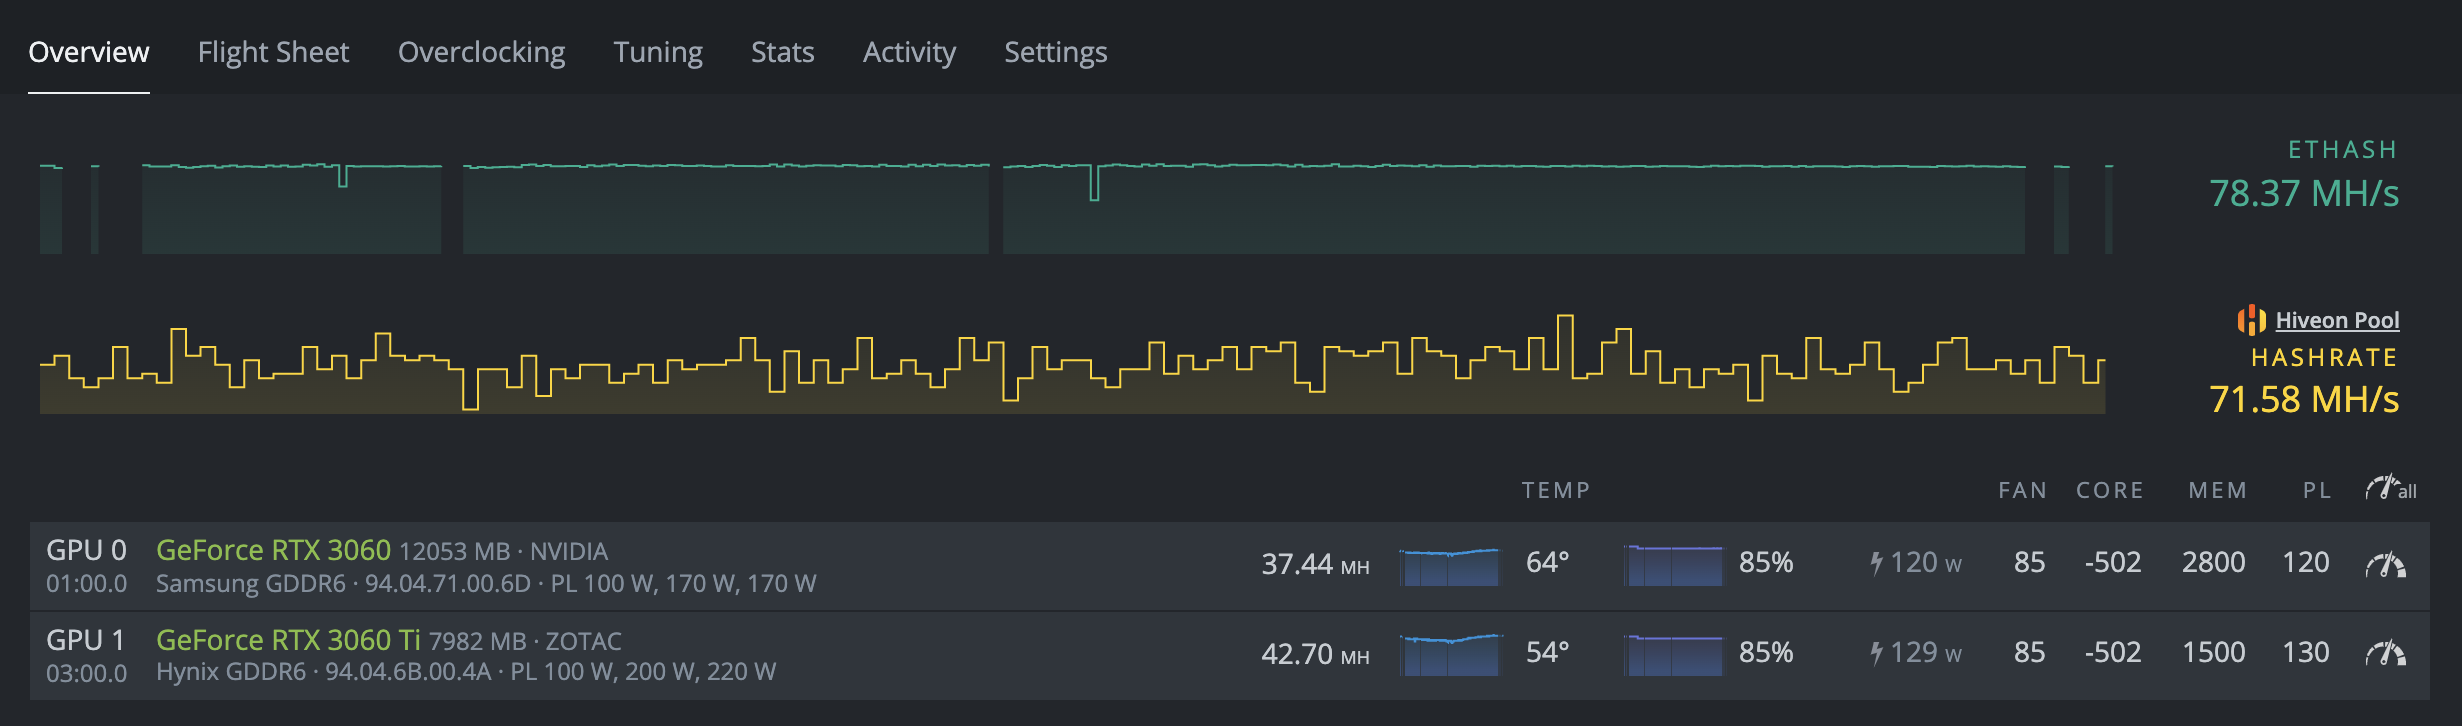
Task: Click the GPU 0 overclock speedometer icon
Action: click(x=2385, y=565)
